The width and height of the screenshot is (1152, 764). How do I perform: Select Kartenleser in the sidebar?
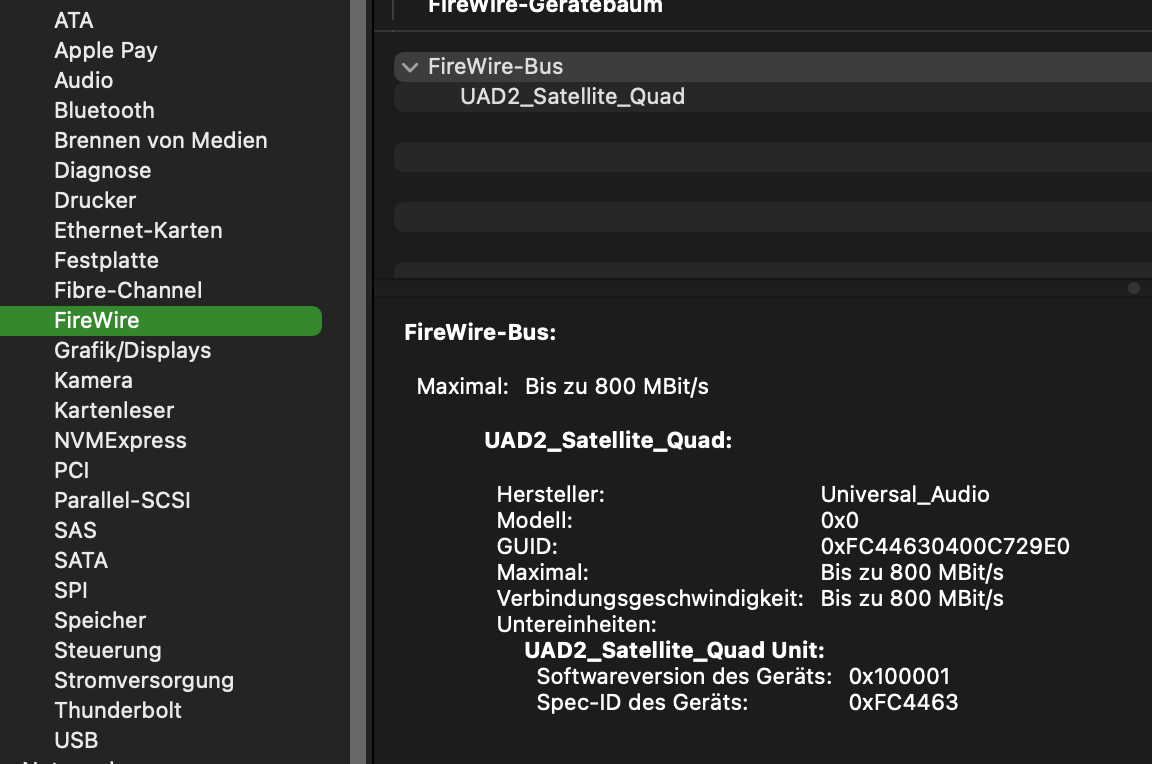(x=114, y=410)
